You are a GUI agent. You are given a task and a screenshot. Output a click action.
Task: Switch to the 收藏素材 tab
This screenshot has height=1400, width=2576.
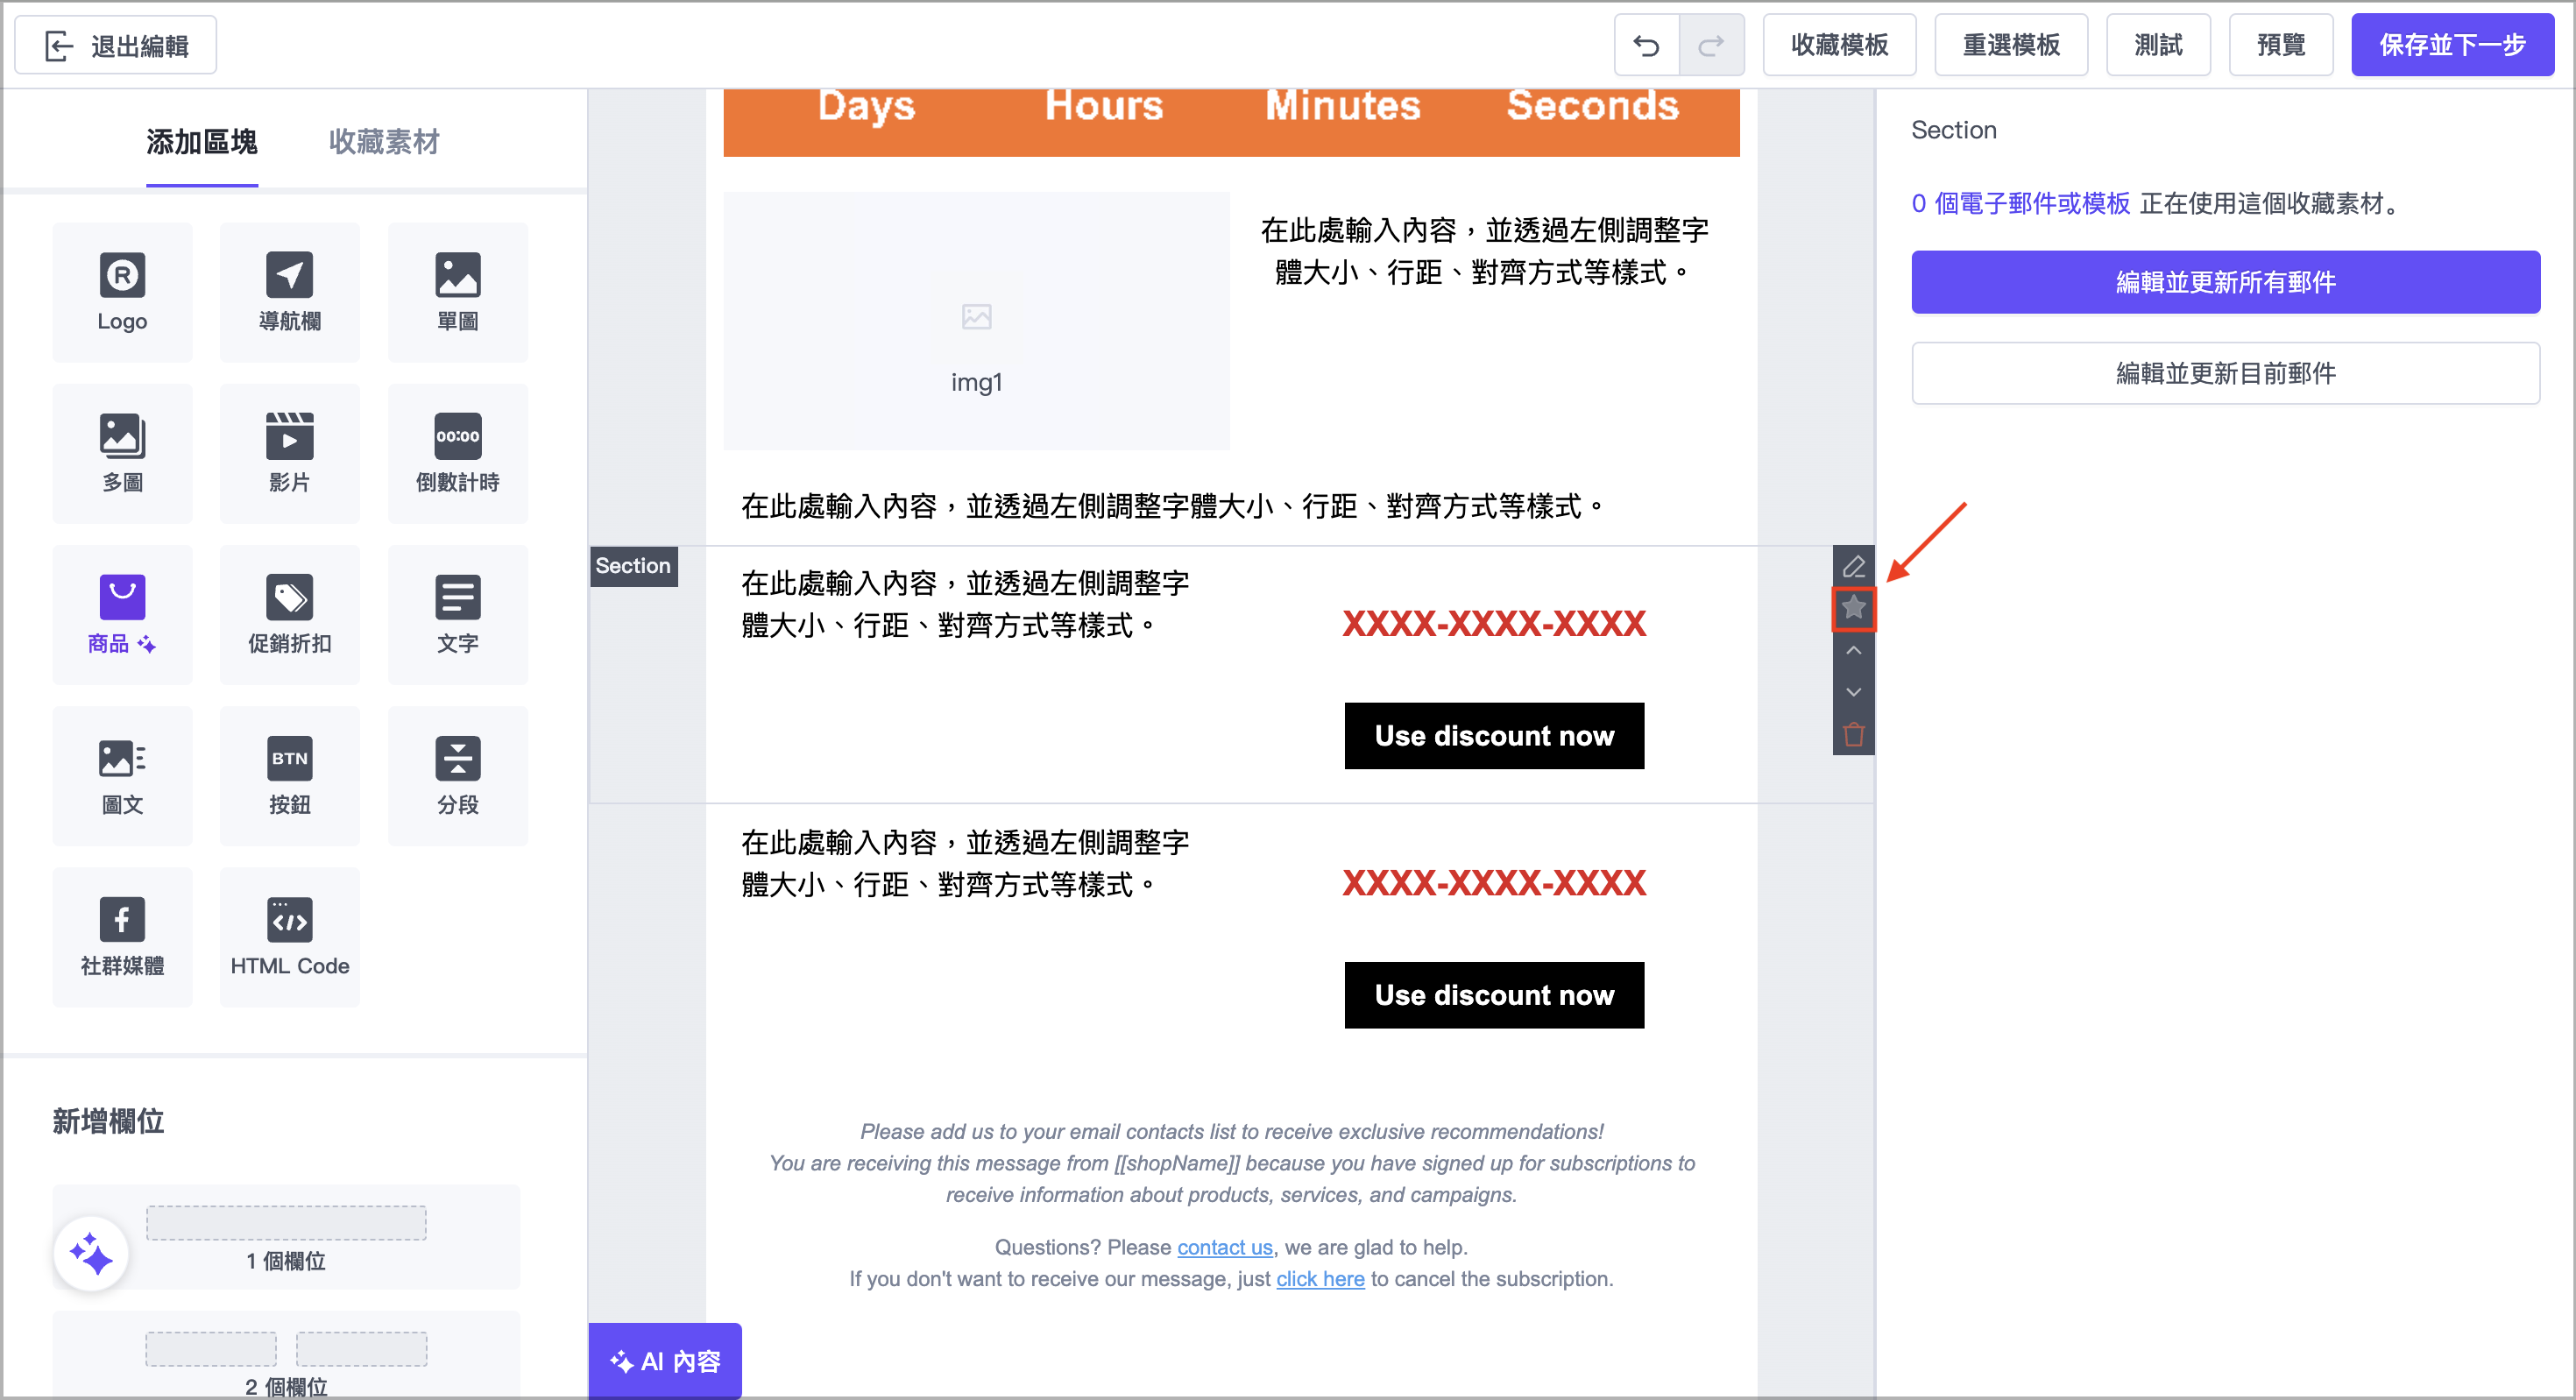pos(382,142)
